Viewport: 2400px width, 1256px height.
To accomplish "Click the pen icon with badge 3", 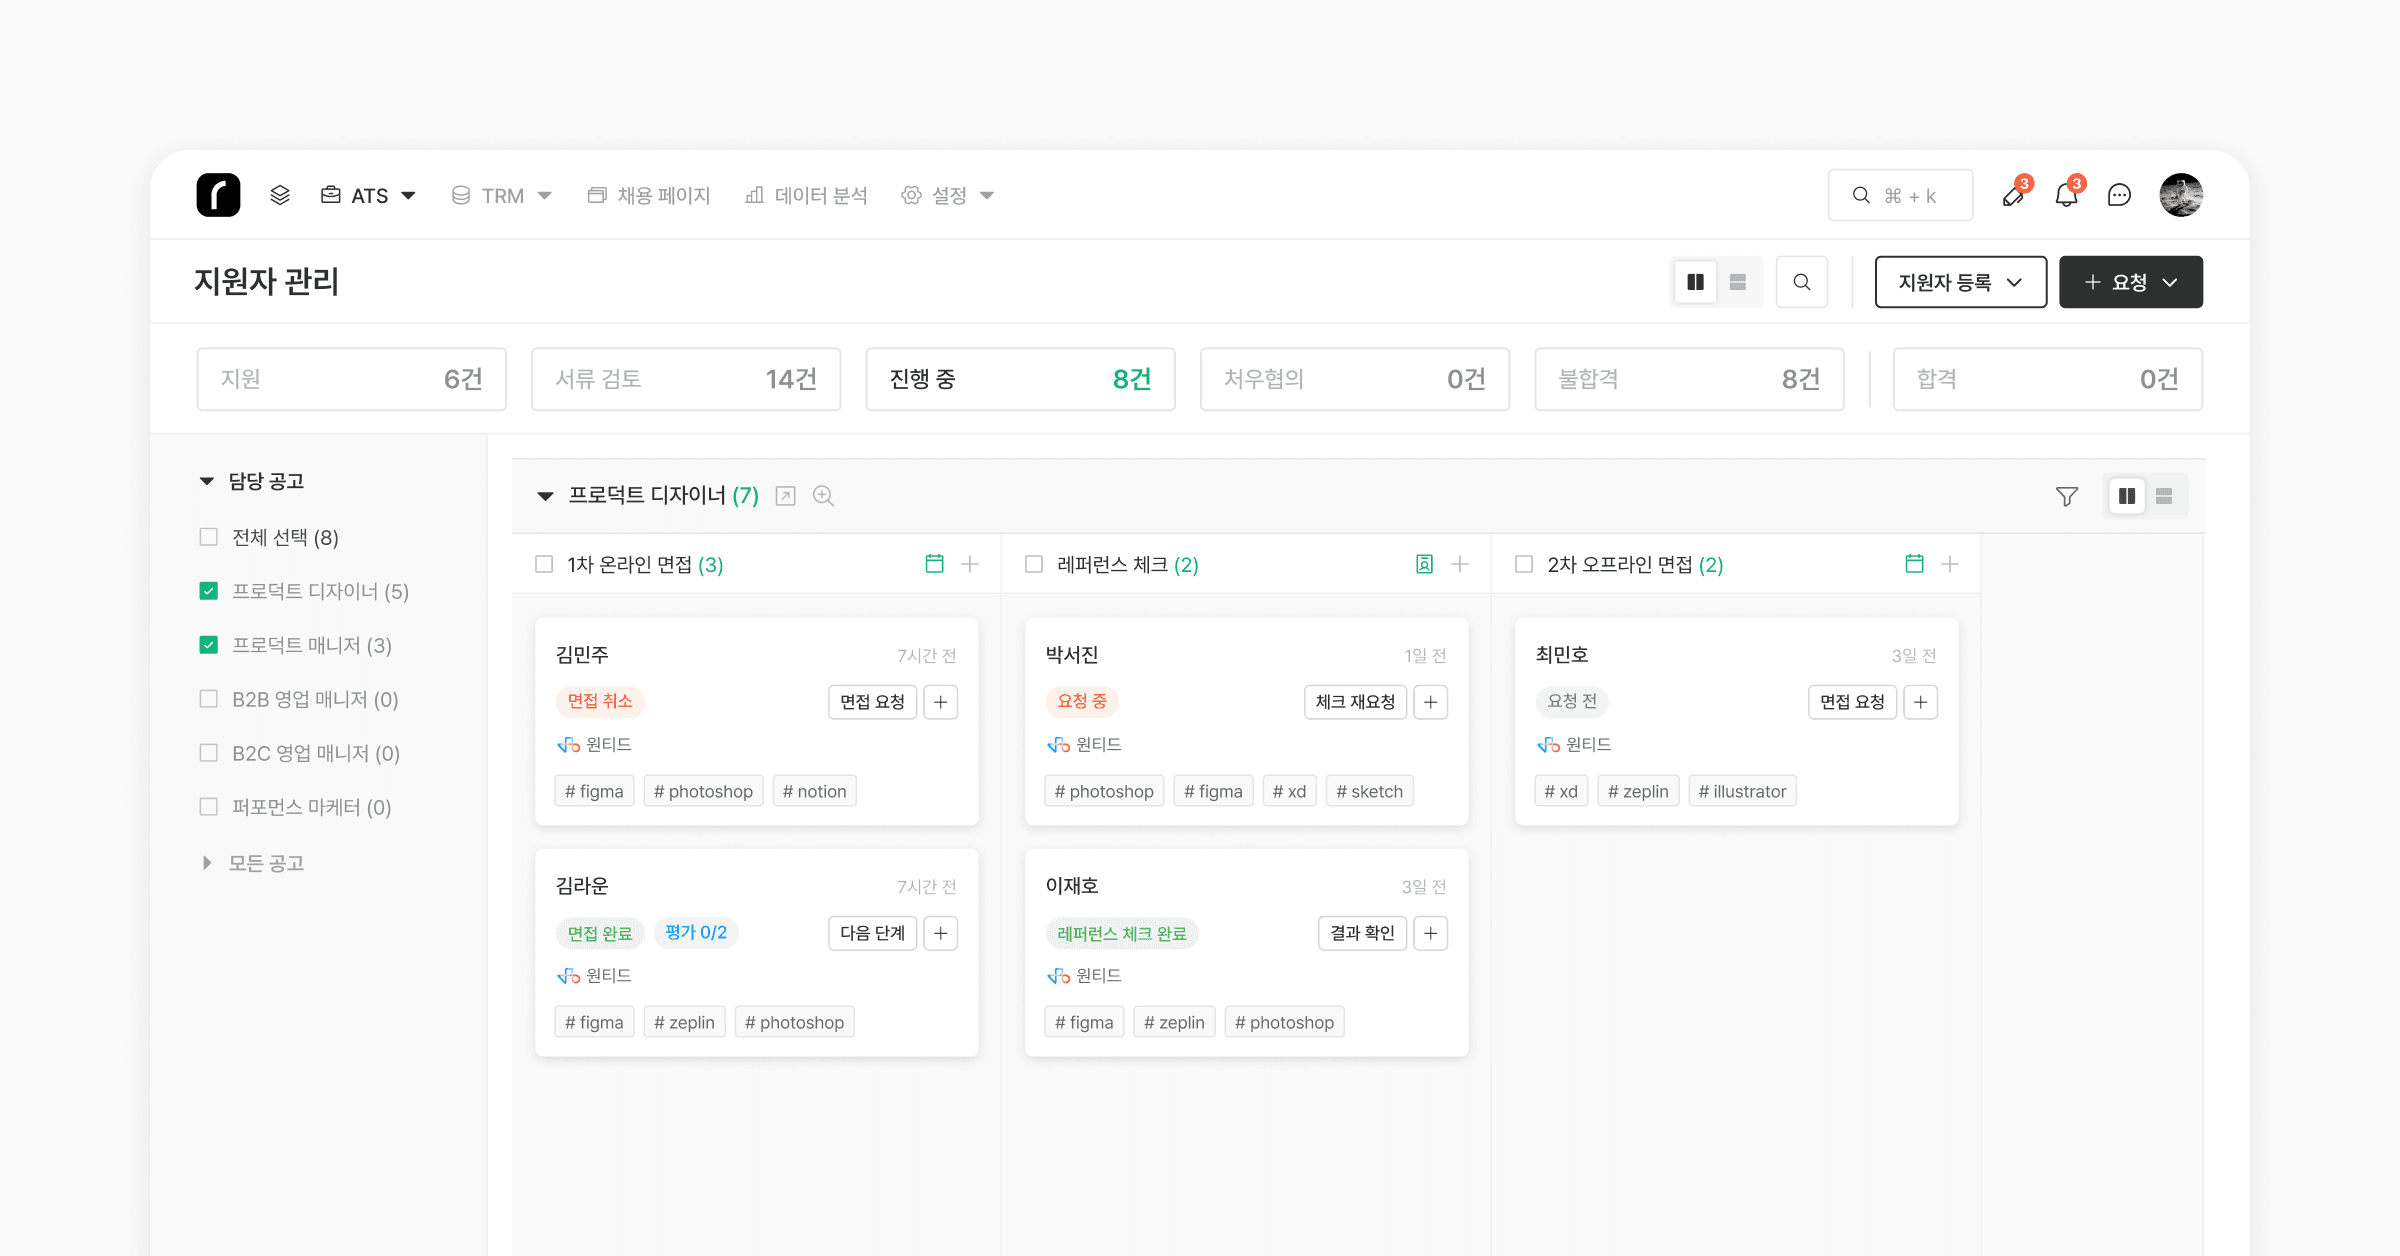I will point(2013,195).
